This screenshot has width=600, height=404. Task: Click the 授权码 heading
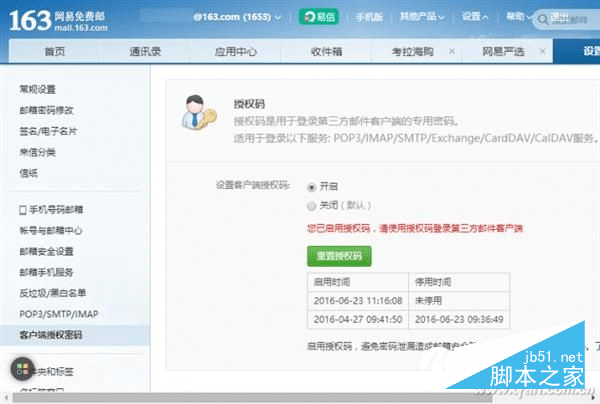pos(249,104)
